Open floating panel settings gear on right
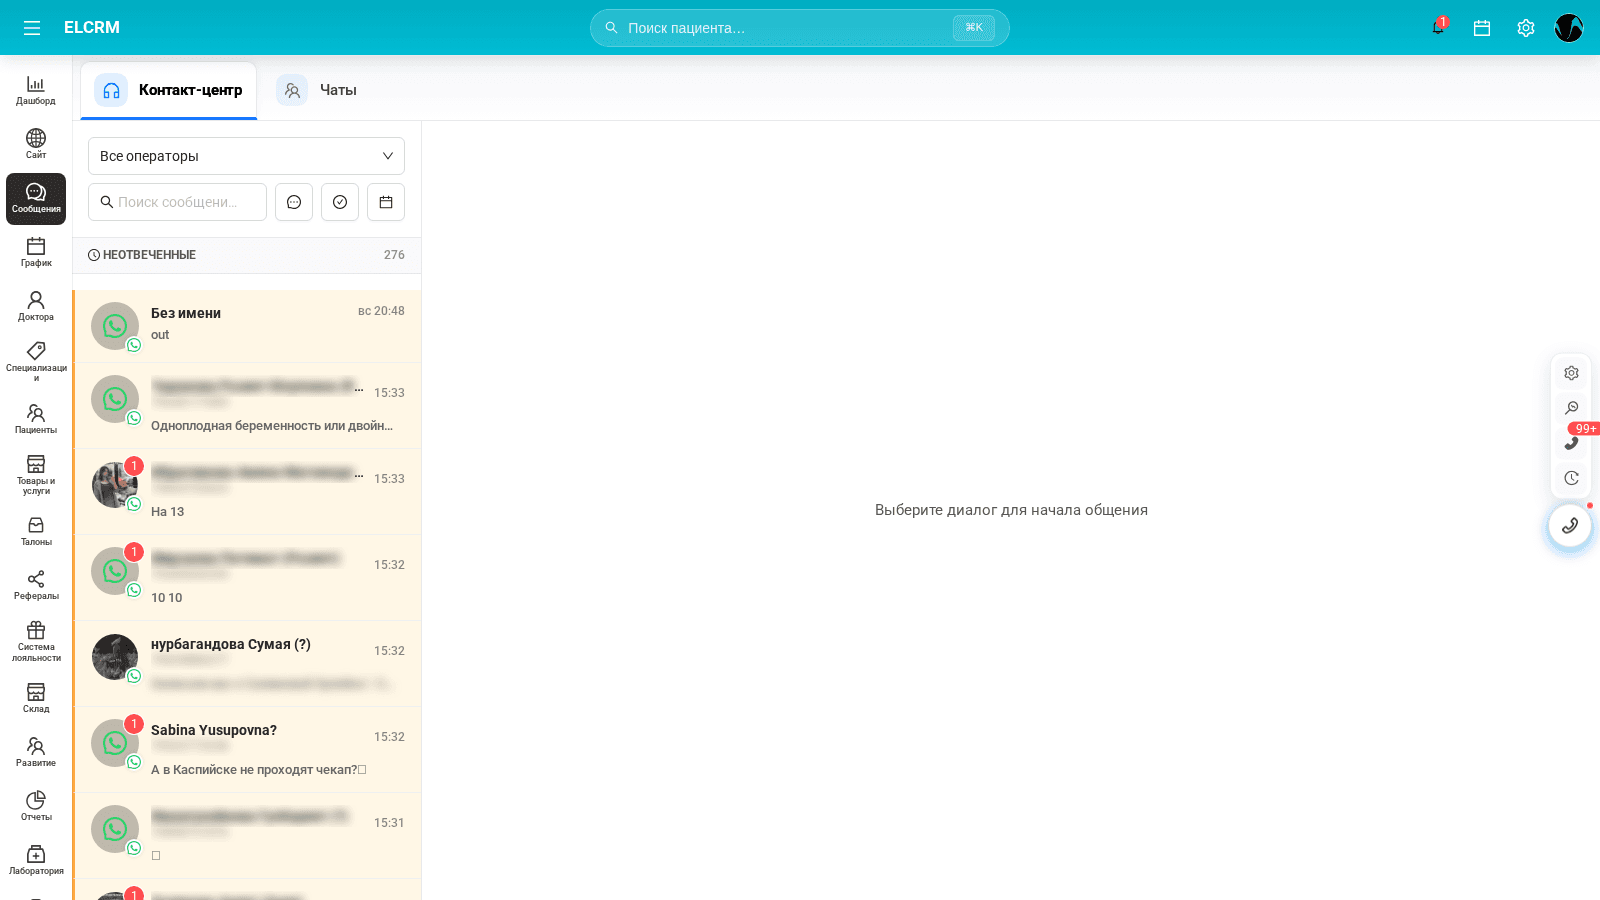 point(1571,373)
